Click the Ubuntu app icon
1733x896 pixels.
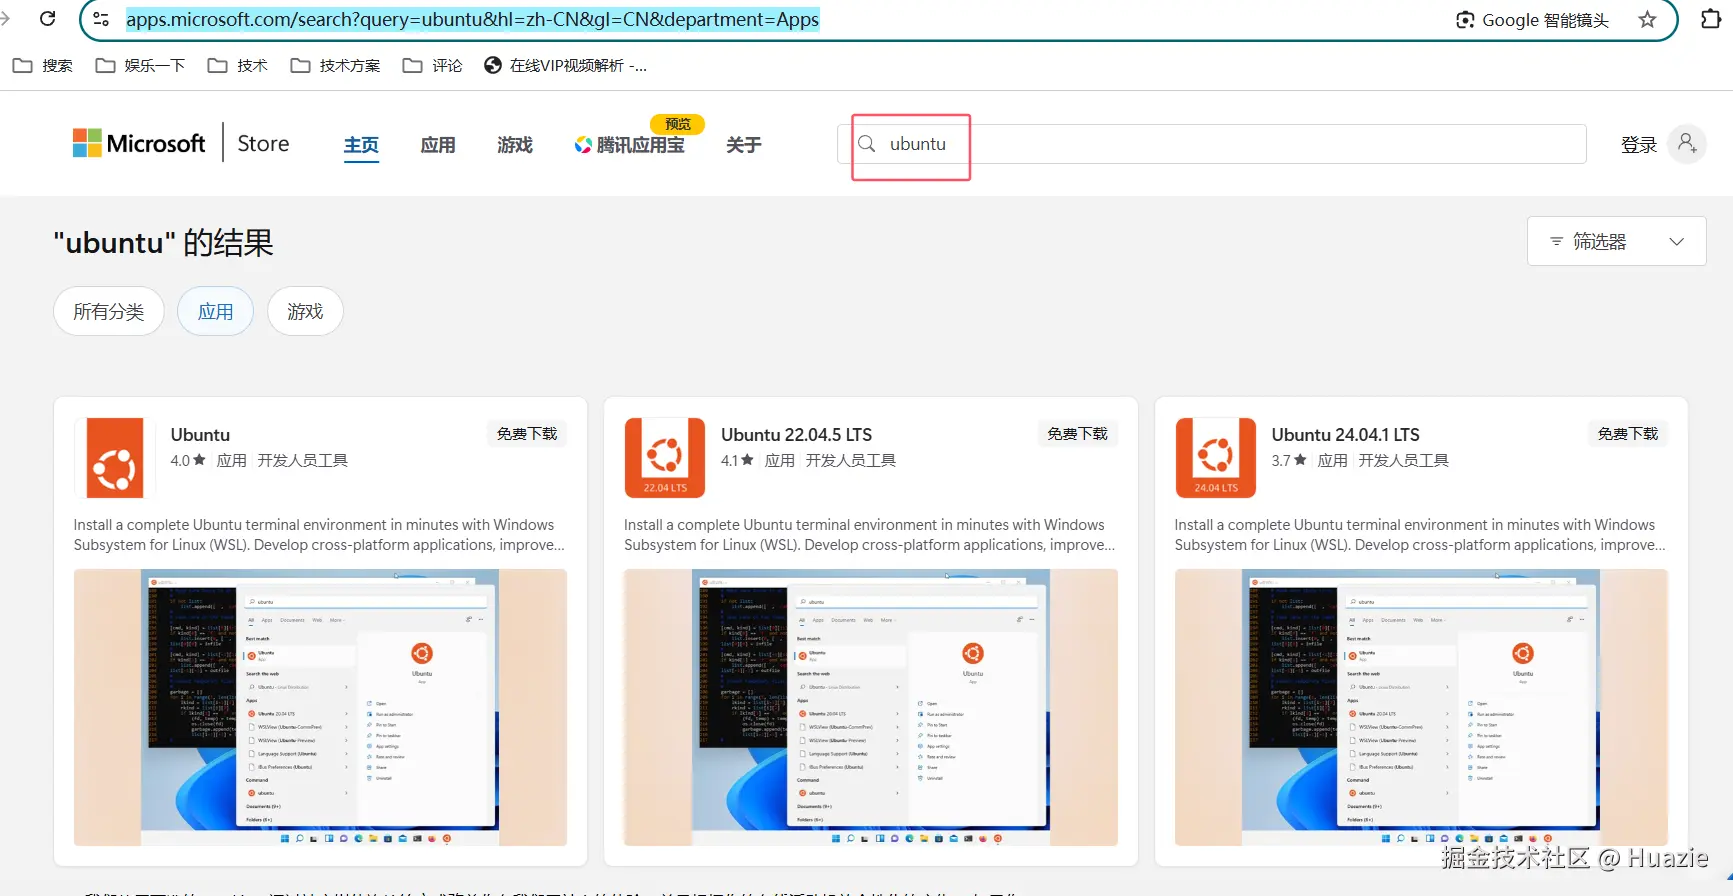[114, 458]
